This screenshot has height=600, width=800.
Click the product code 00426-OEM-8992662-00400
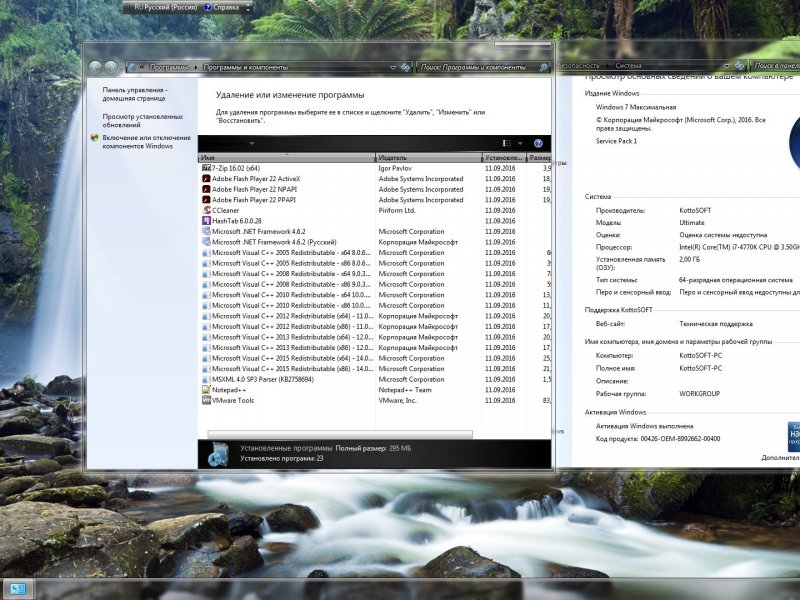tap(681, 439)
